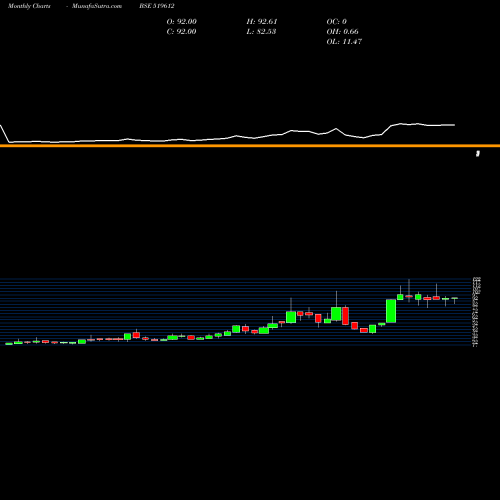The image size is (500, 500).
Task: Click the close value 'C: 92.00'
Action: pos(182,32)
